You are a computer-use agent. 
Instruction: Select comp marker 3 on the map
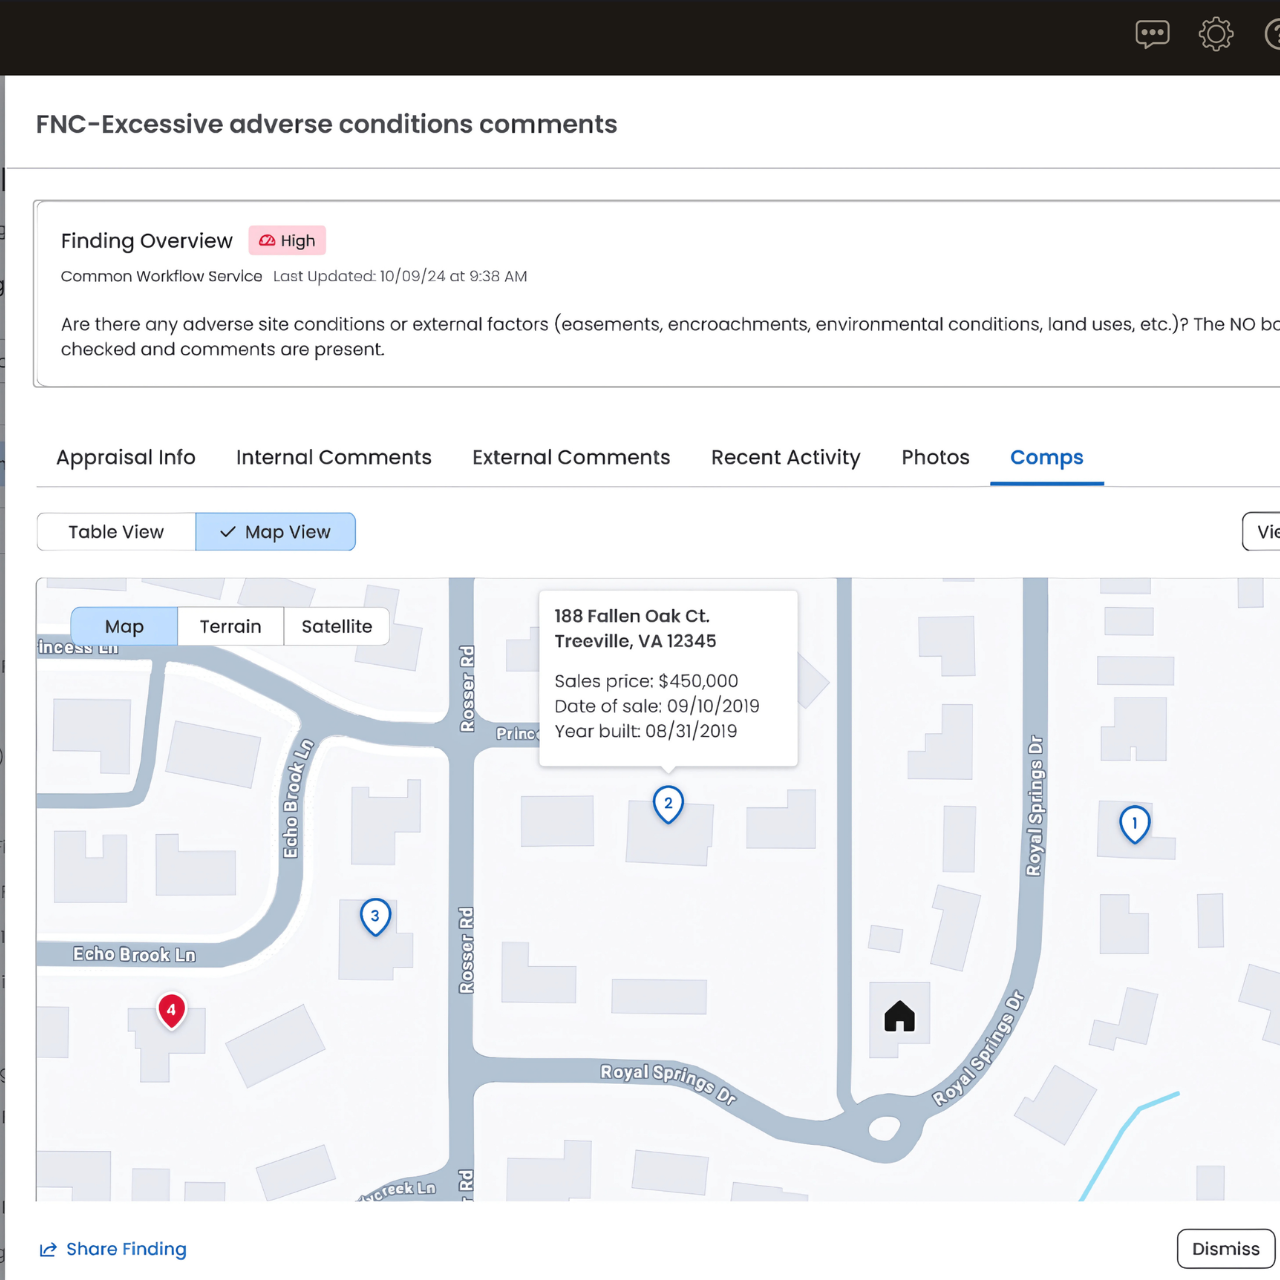(375, 915)
